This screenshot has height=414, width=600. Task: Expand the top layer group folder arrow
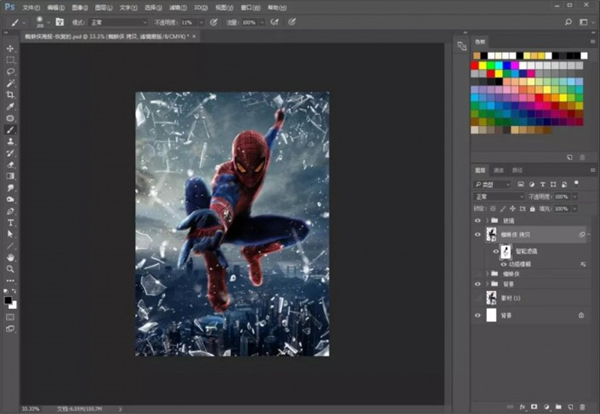coord(487,220)
